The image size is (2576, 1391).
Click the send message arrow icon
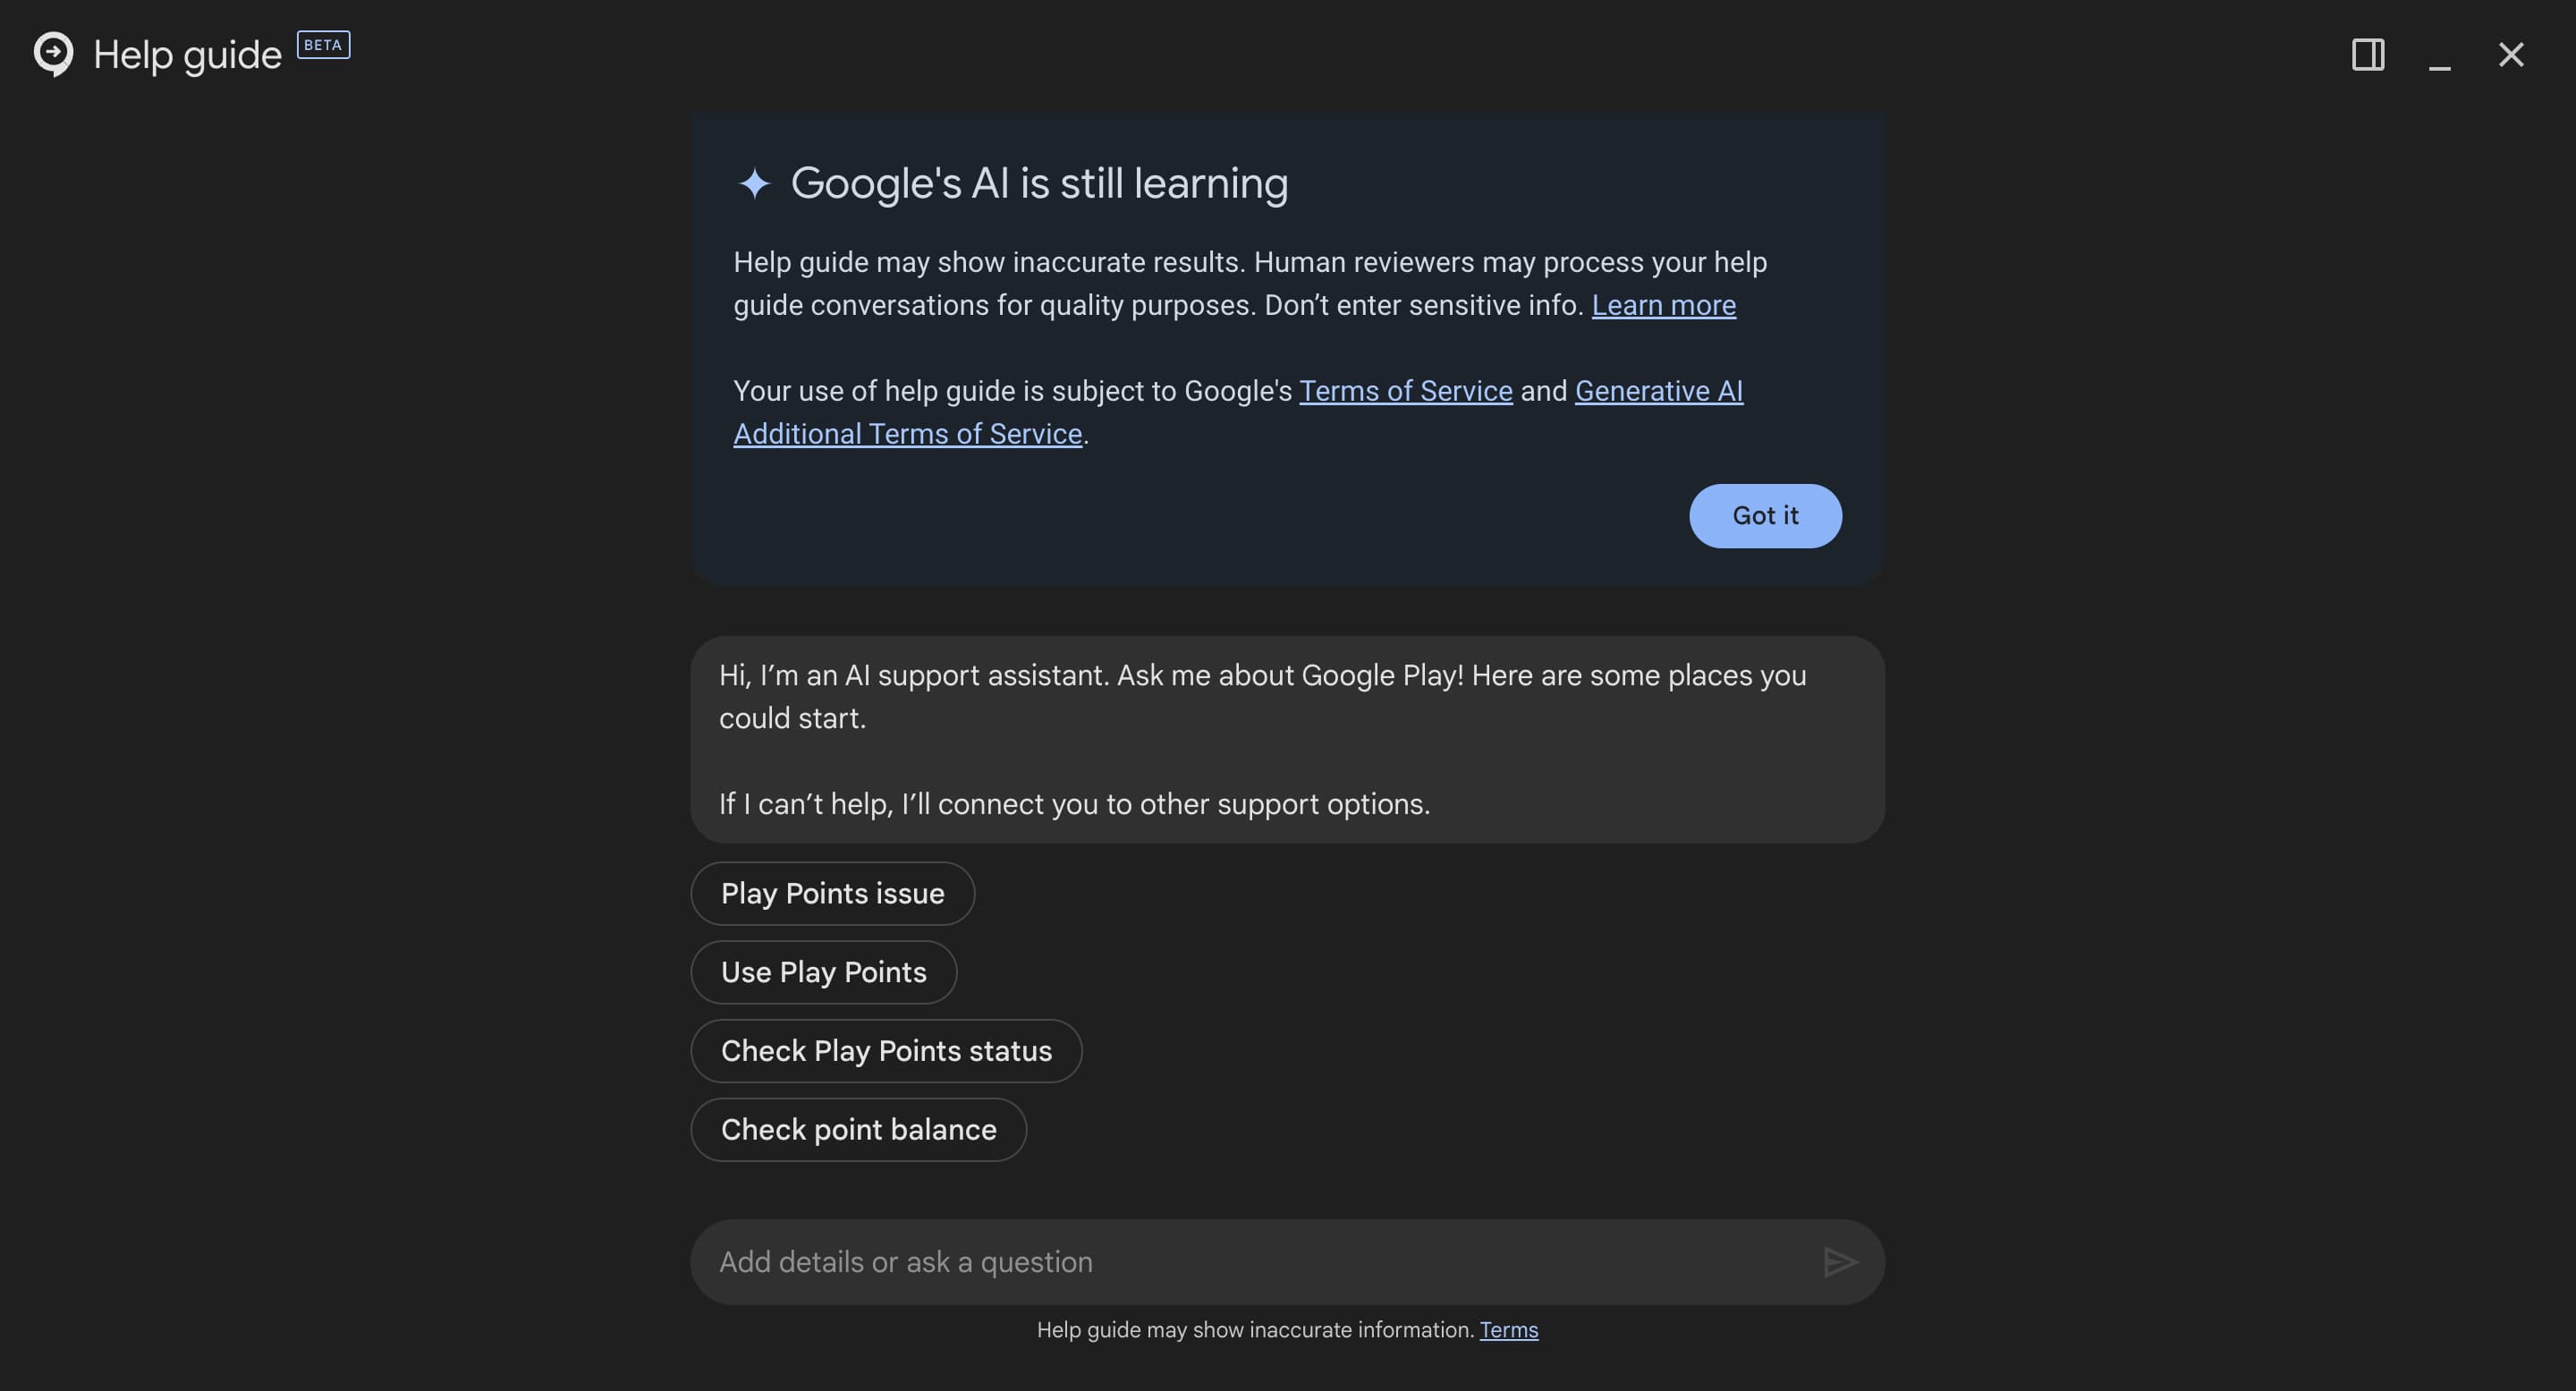click(x=1839, y=1262)
